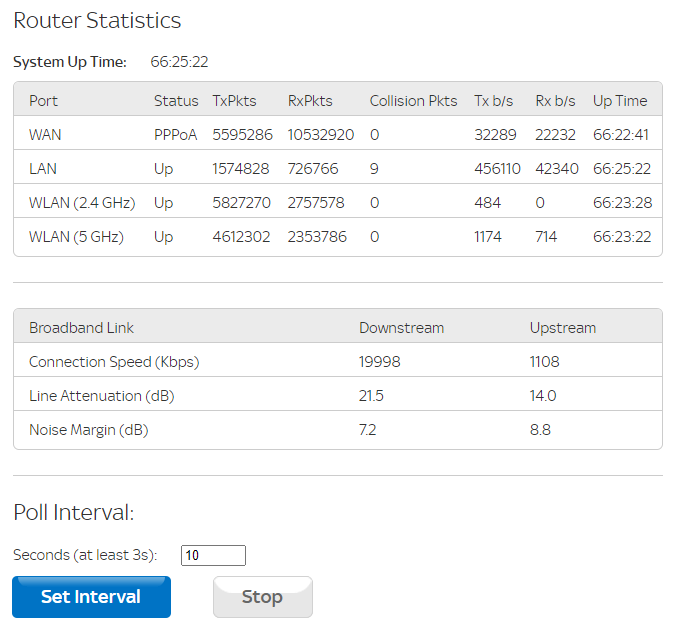Click the Noise Margin (dB) row label
The image size is (682, 642).
[88, 430]
